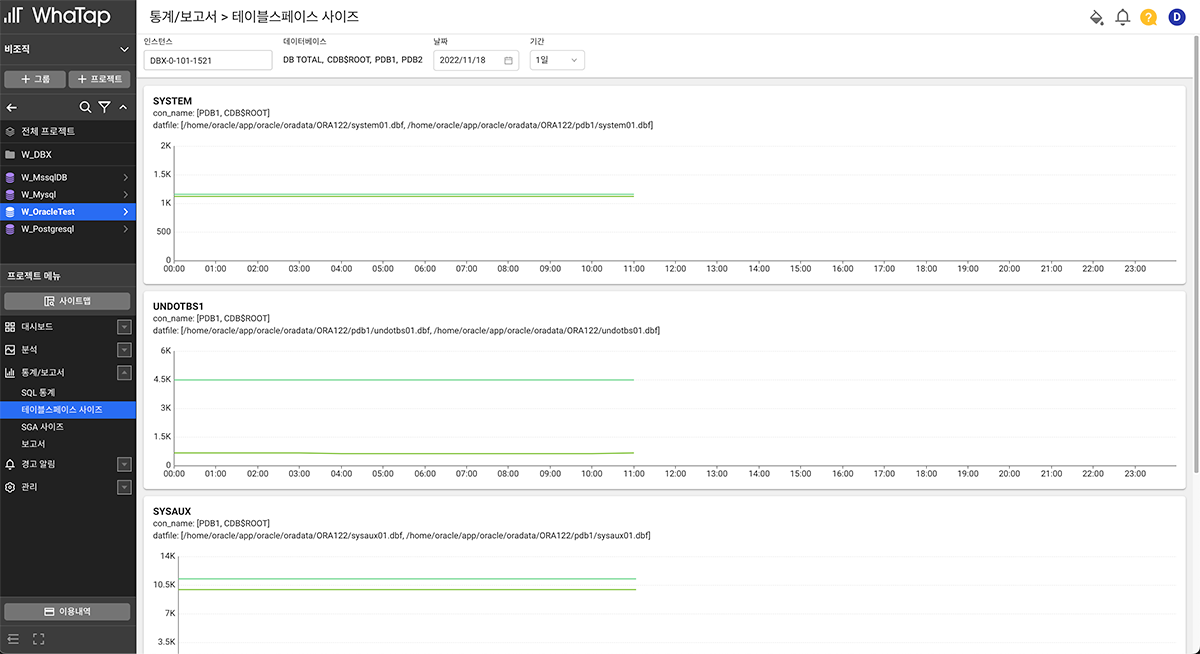Screen dimensions: 1200x654
Task: Collapse project list with up chevron
Action: (x=123, y=107)
